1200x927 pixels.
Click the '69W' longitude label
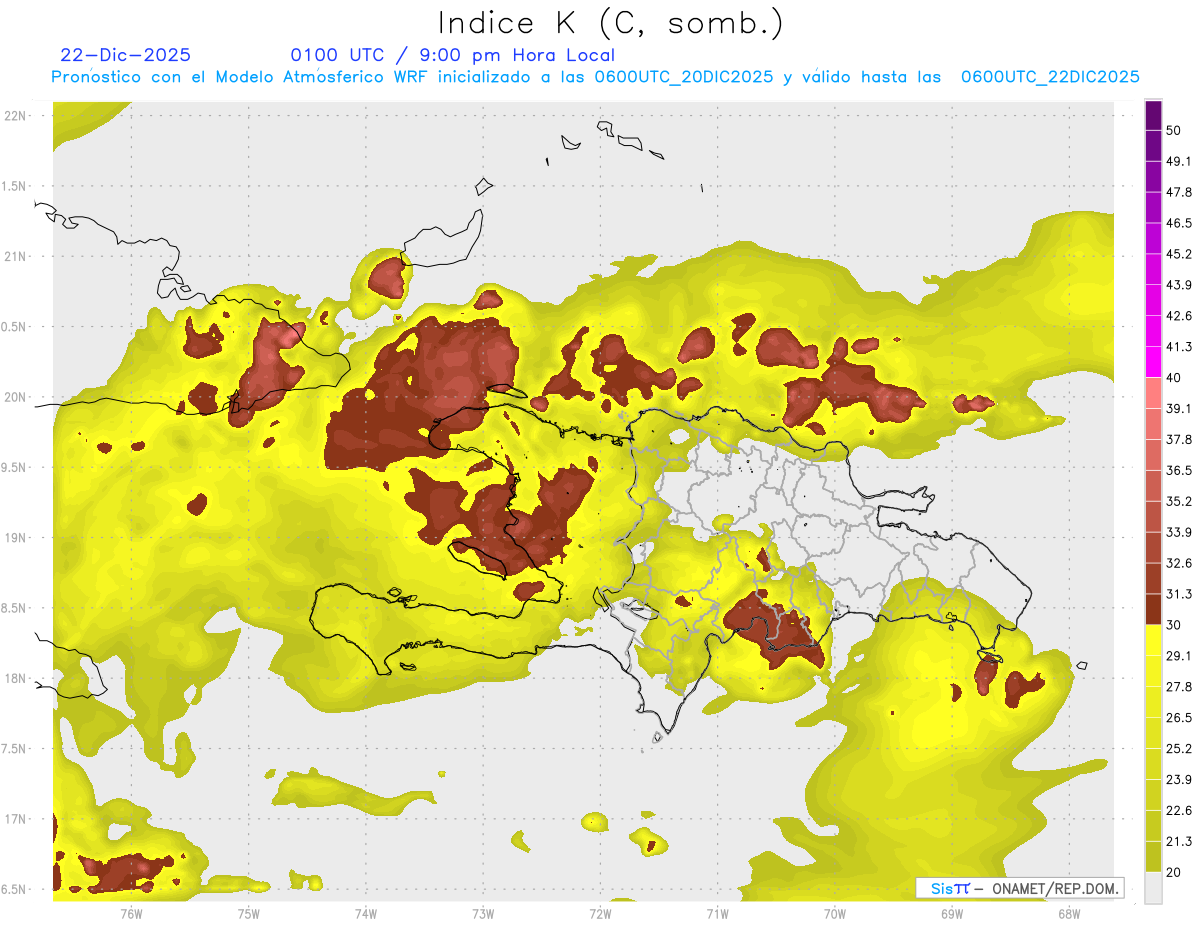click(x=952, y=914)
